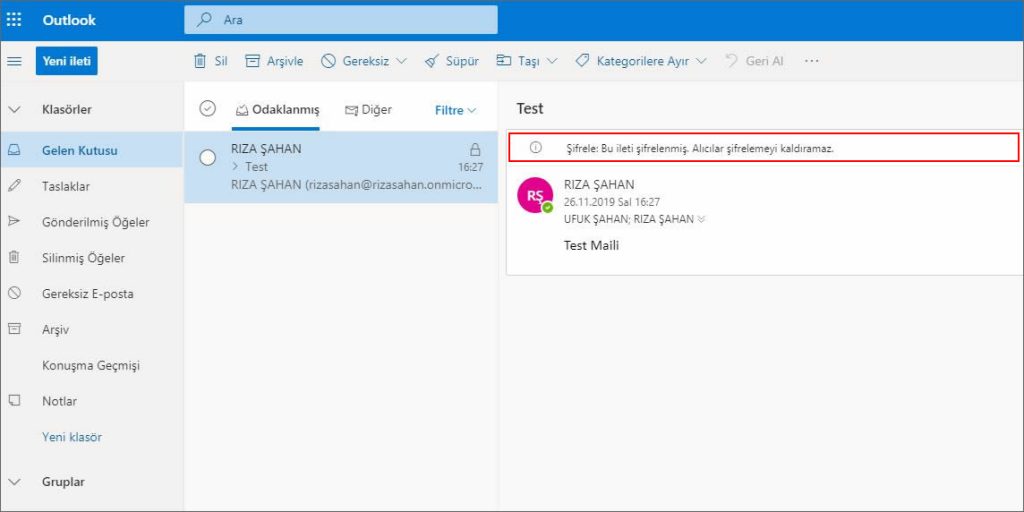Image resolution: width=1024 pixels, height=512 pixels.
Task: Open the Taşı dropdown arrow
Action: (x=552, y=61)
